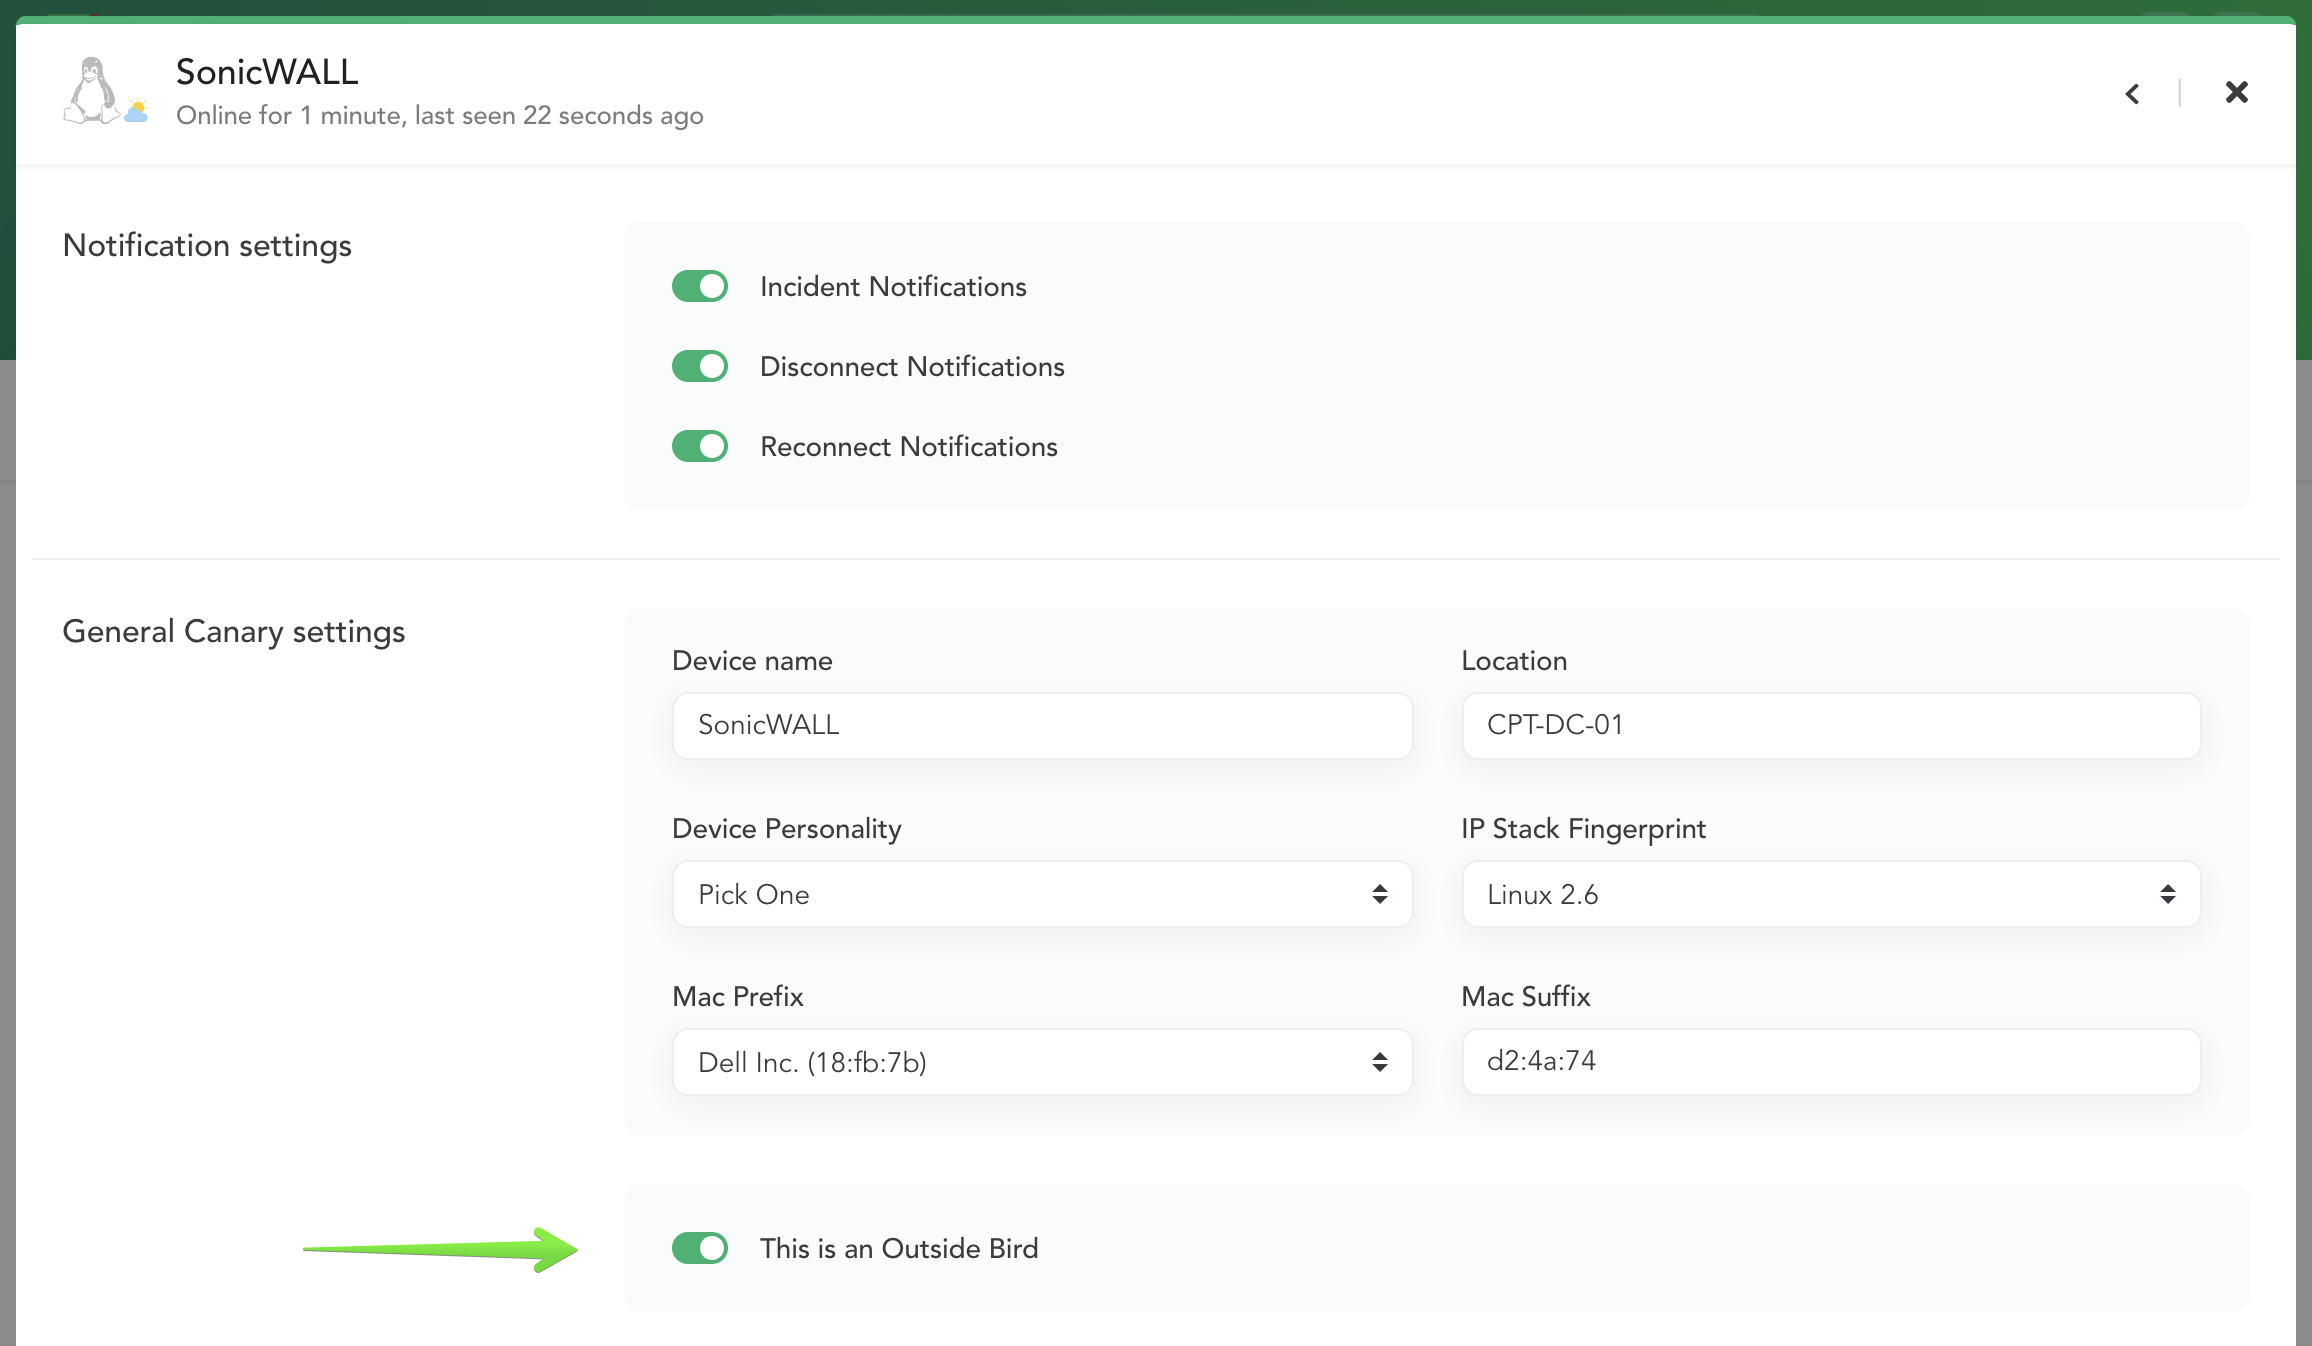Click the Location input field
Image resolution: width=2312 pixels, height=1346 pixels.
coord(1831,725)
